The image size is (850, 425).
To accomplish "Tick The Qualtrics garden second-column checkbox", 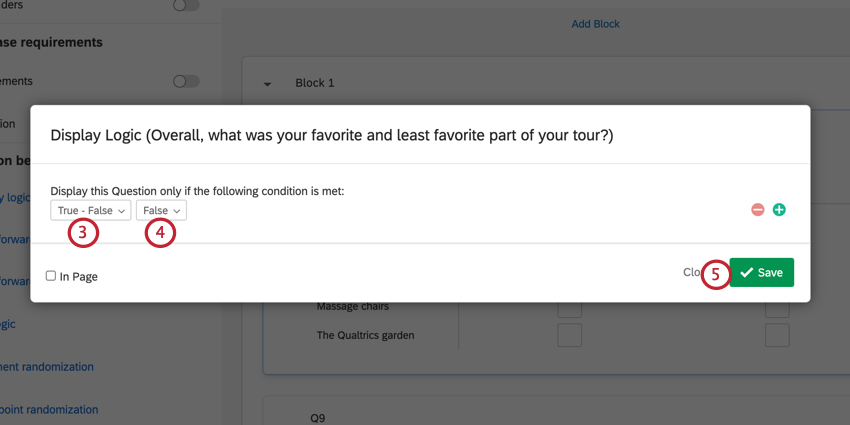I will point(777,335).
